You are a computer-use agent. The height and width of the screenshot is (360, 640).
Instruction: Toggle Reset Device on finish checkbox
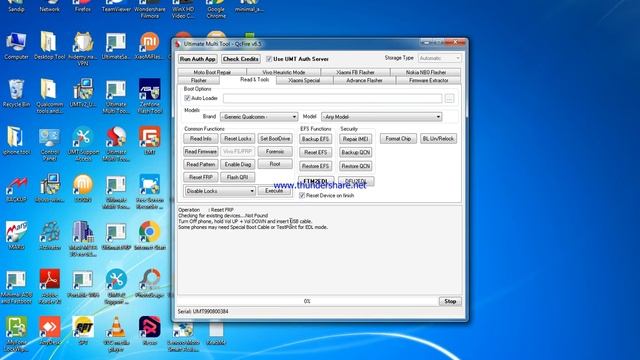tap(302, 196)
